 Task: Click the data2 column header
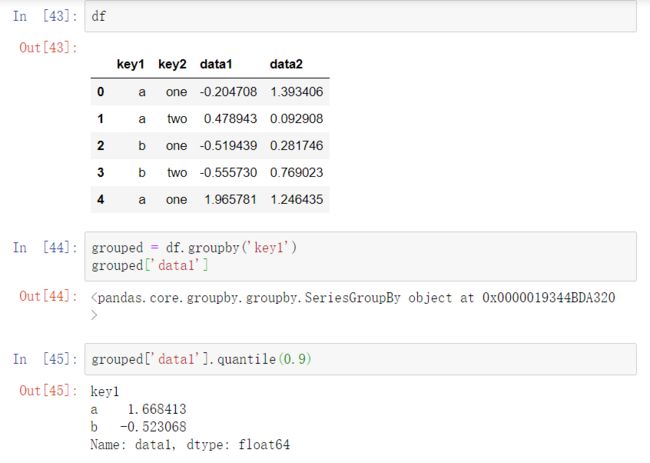(286, 64)
